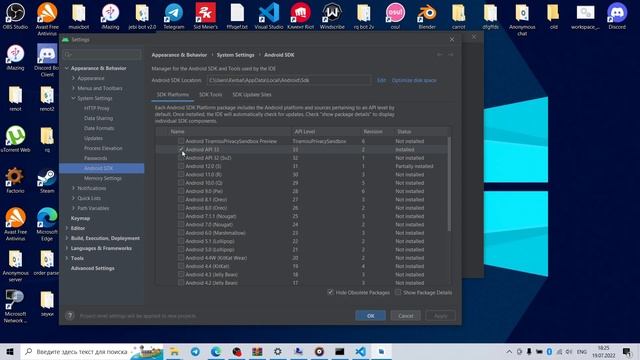
Task: Expand Build, Execution, Deployment section
Action: (x=67, y=238)
